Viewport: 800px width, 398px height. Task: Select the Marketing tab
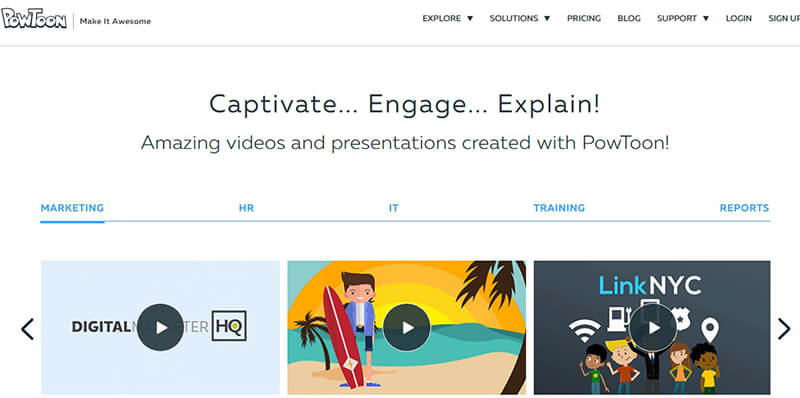point(72,208)
